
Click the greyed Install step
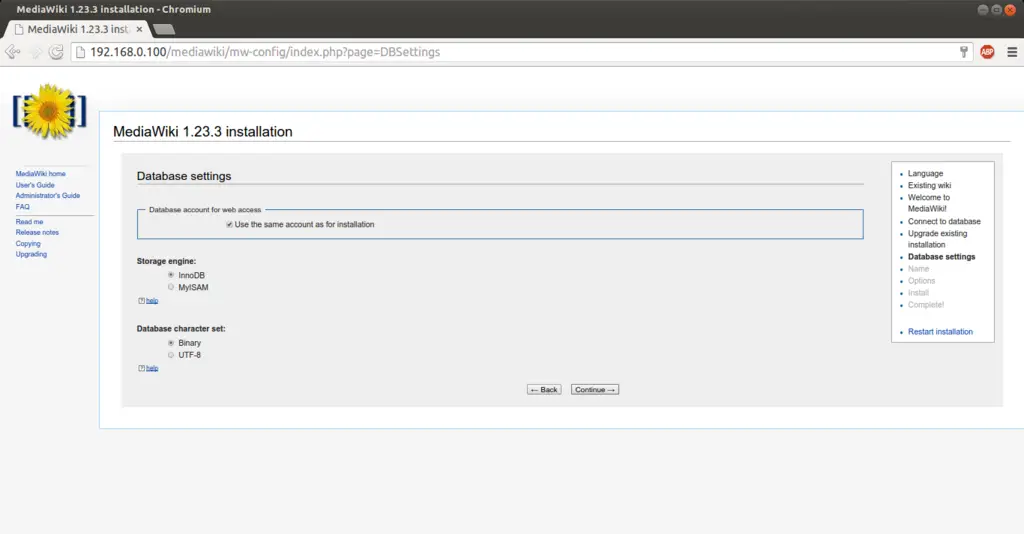918,292
